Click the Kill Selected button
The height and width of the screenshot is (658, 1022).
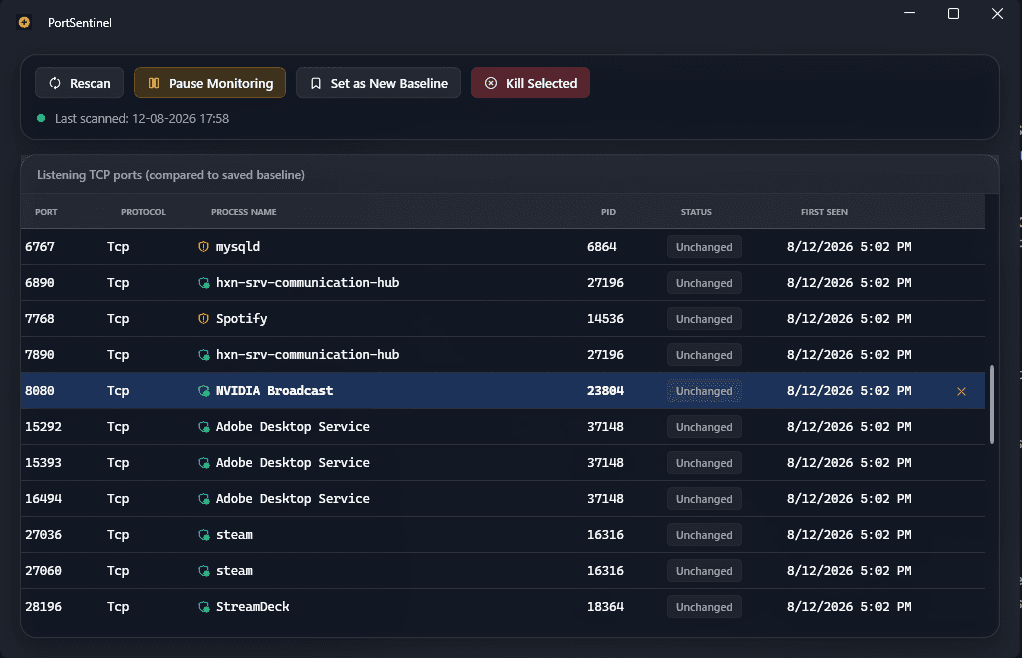(531, 83)
